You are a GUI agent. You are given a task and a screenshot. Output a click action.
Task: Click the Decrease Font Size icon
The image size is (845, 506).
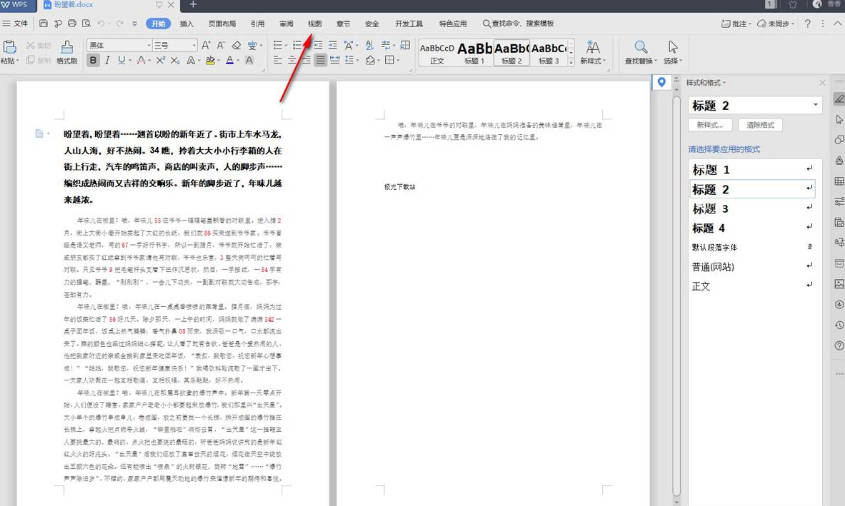pyautogui.click(x=220, y=45)
